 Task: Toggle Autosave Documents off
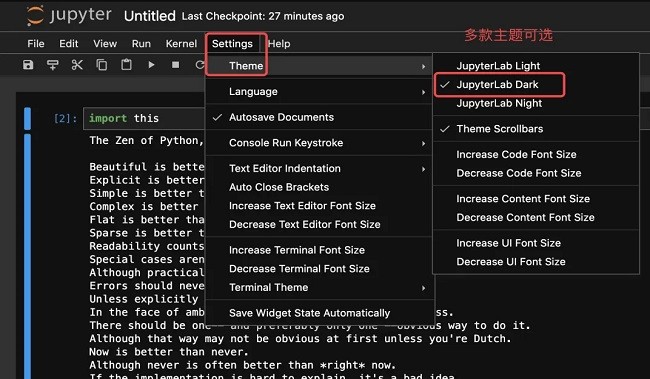coord(319,117)
